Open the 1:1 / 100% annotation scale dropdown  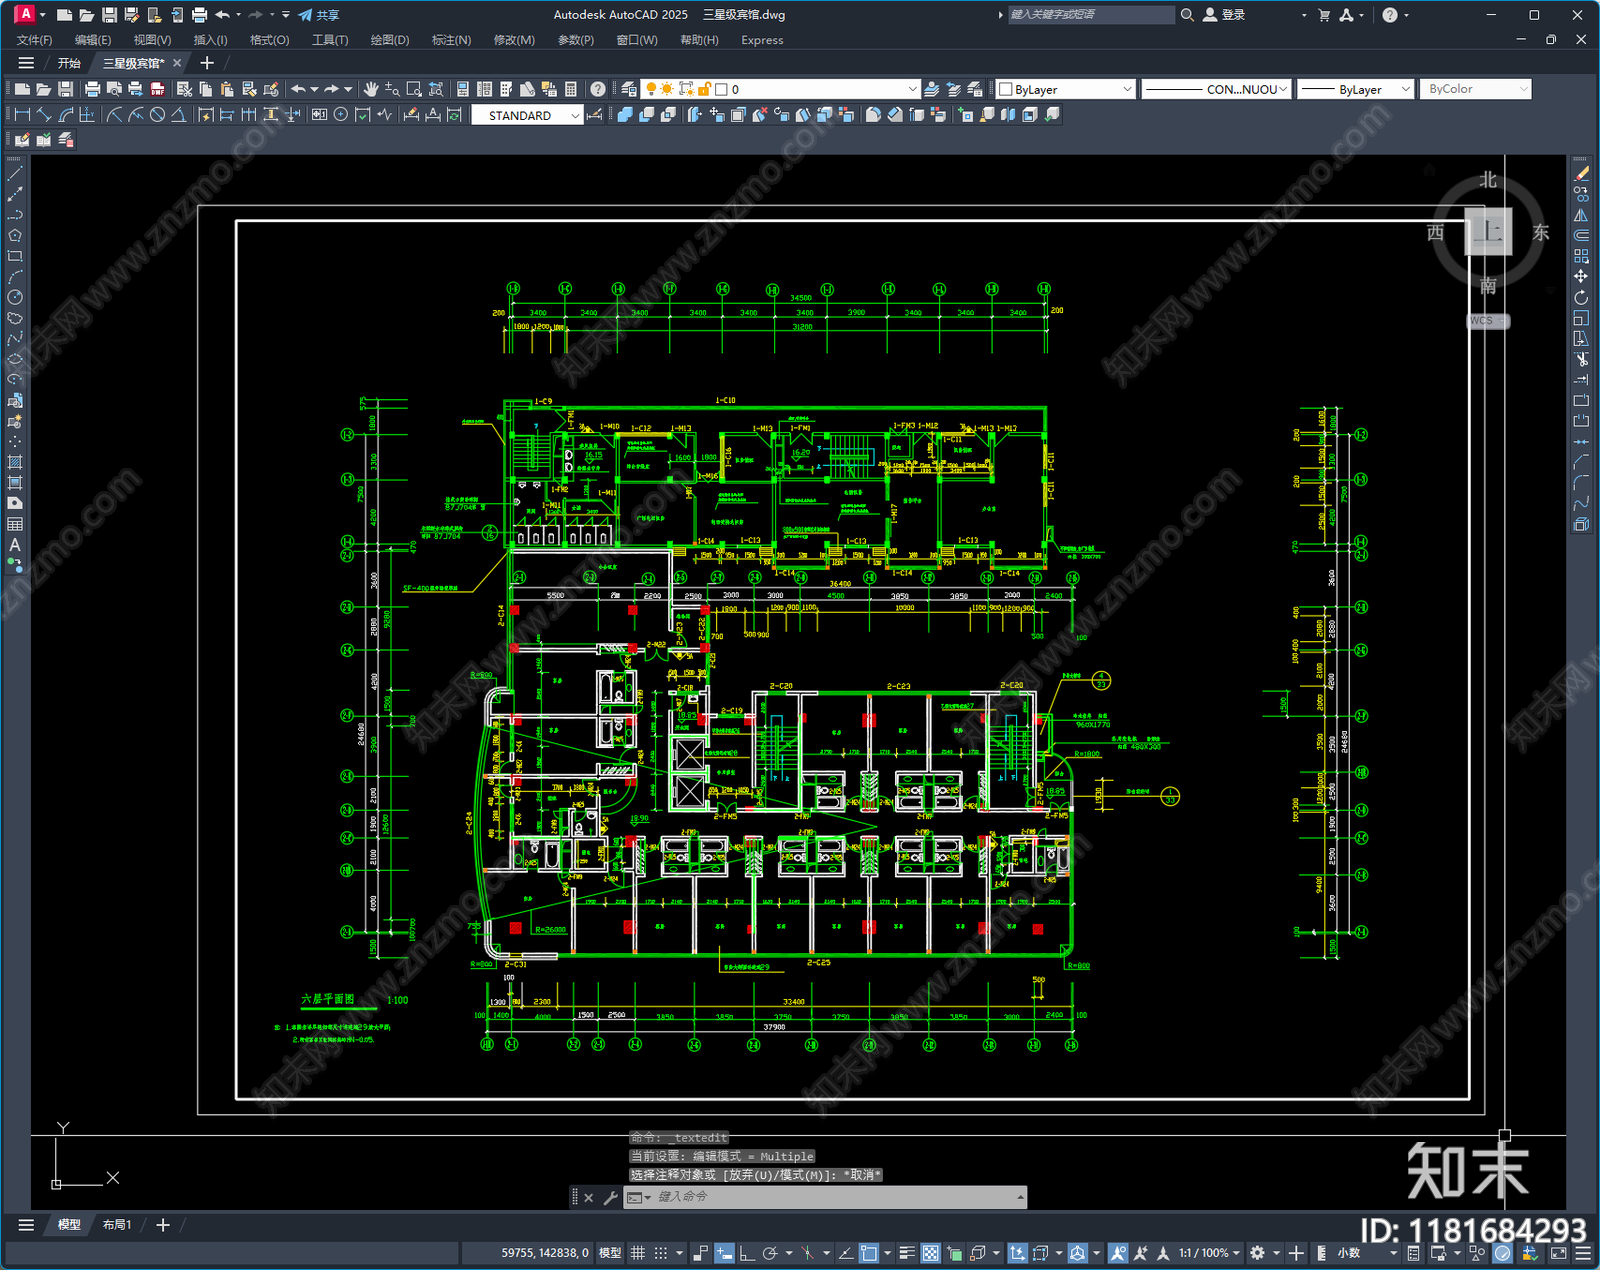[x=1209, y=1253]
